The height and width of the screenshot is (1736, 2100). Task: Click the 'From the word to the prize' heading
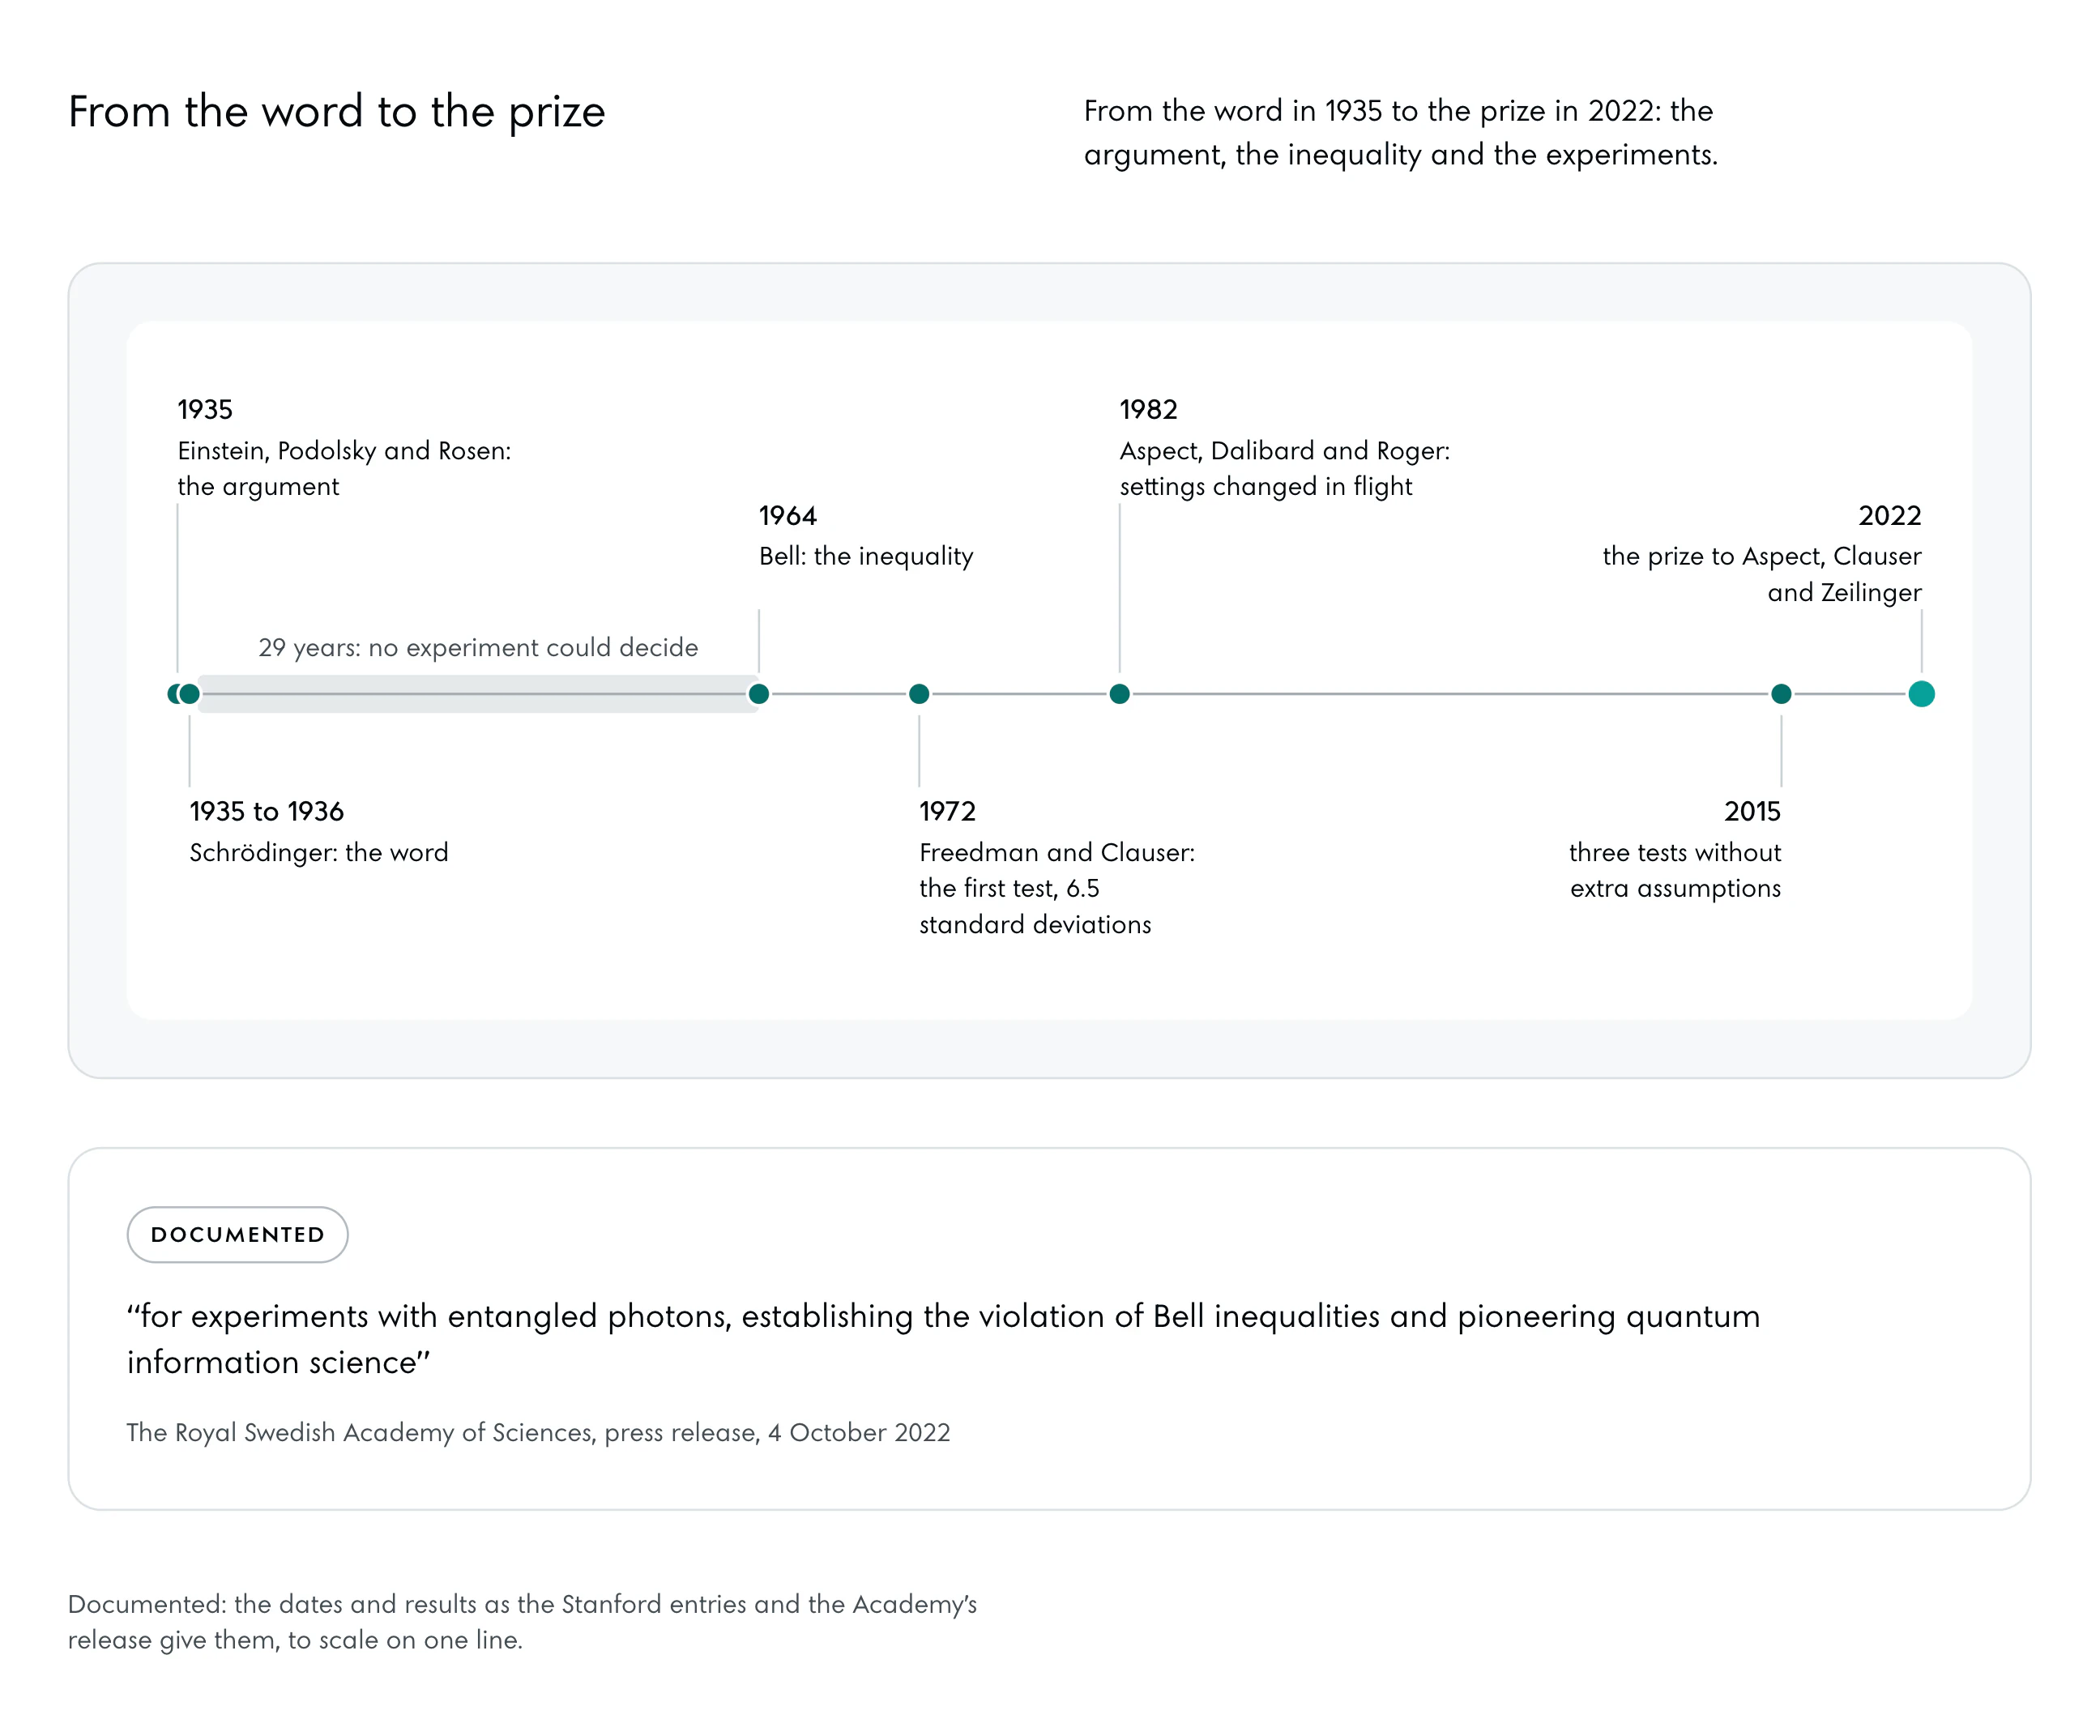(337, 111)
